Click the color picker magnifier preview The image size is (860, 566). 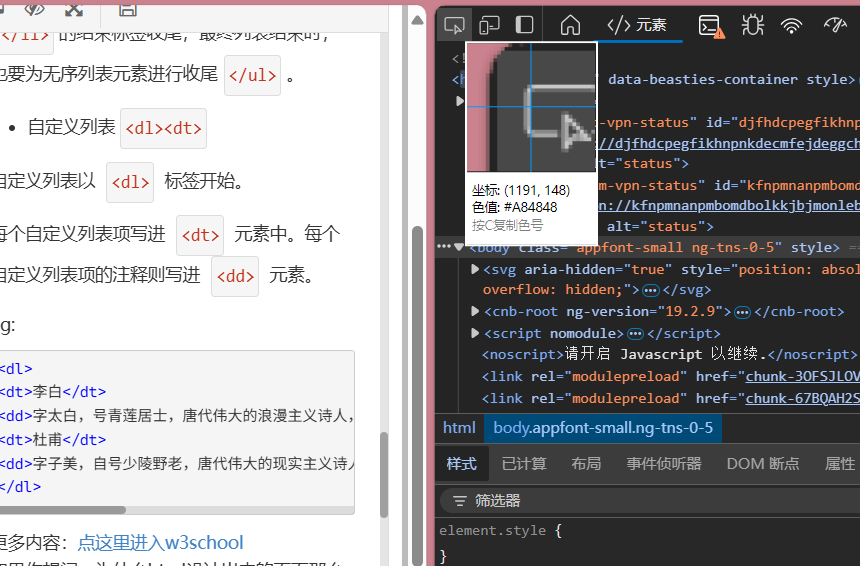tap(531, 107)
